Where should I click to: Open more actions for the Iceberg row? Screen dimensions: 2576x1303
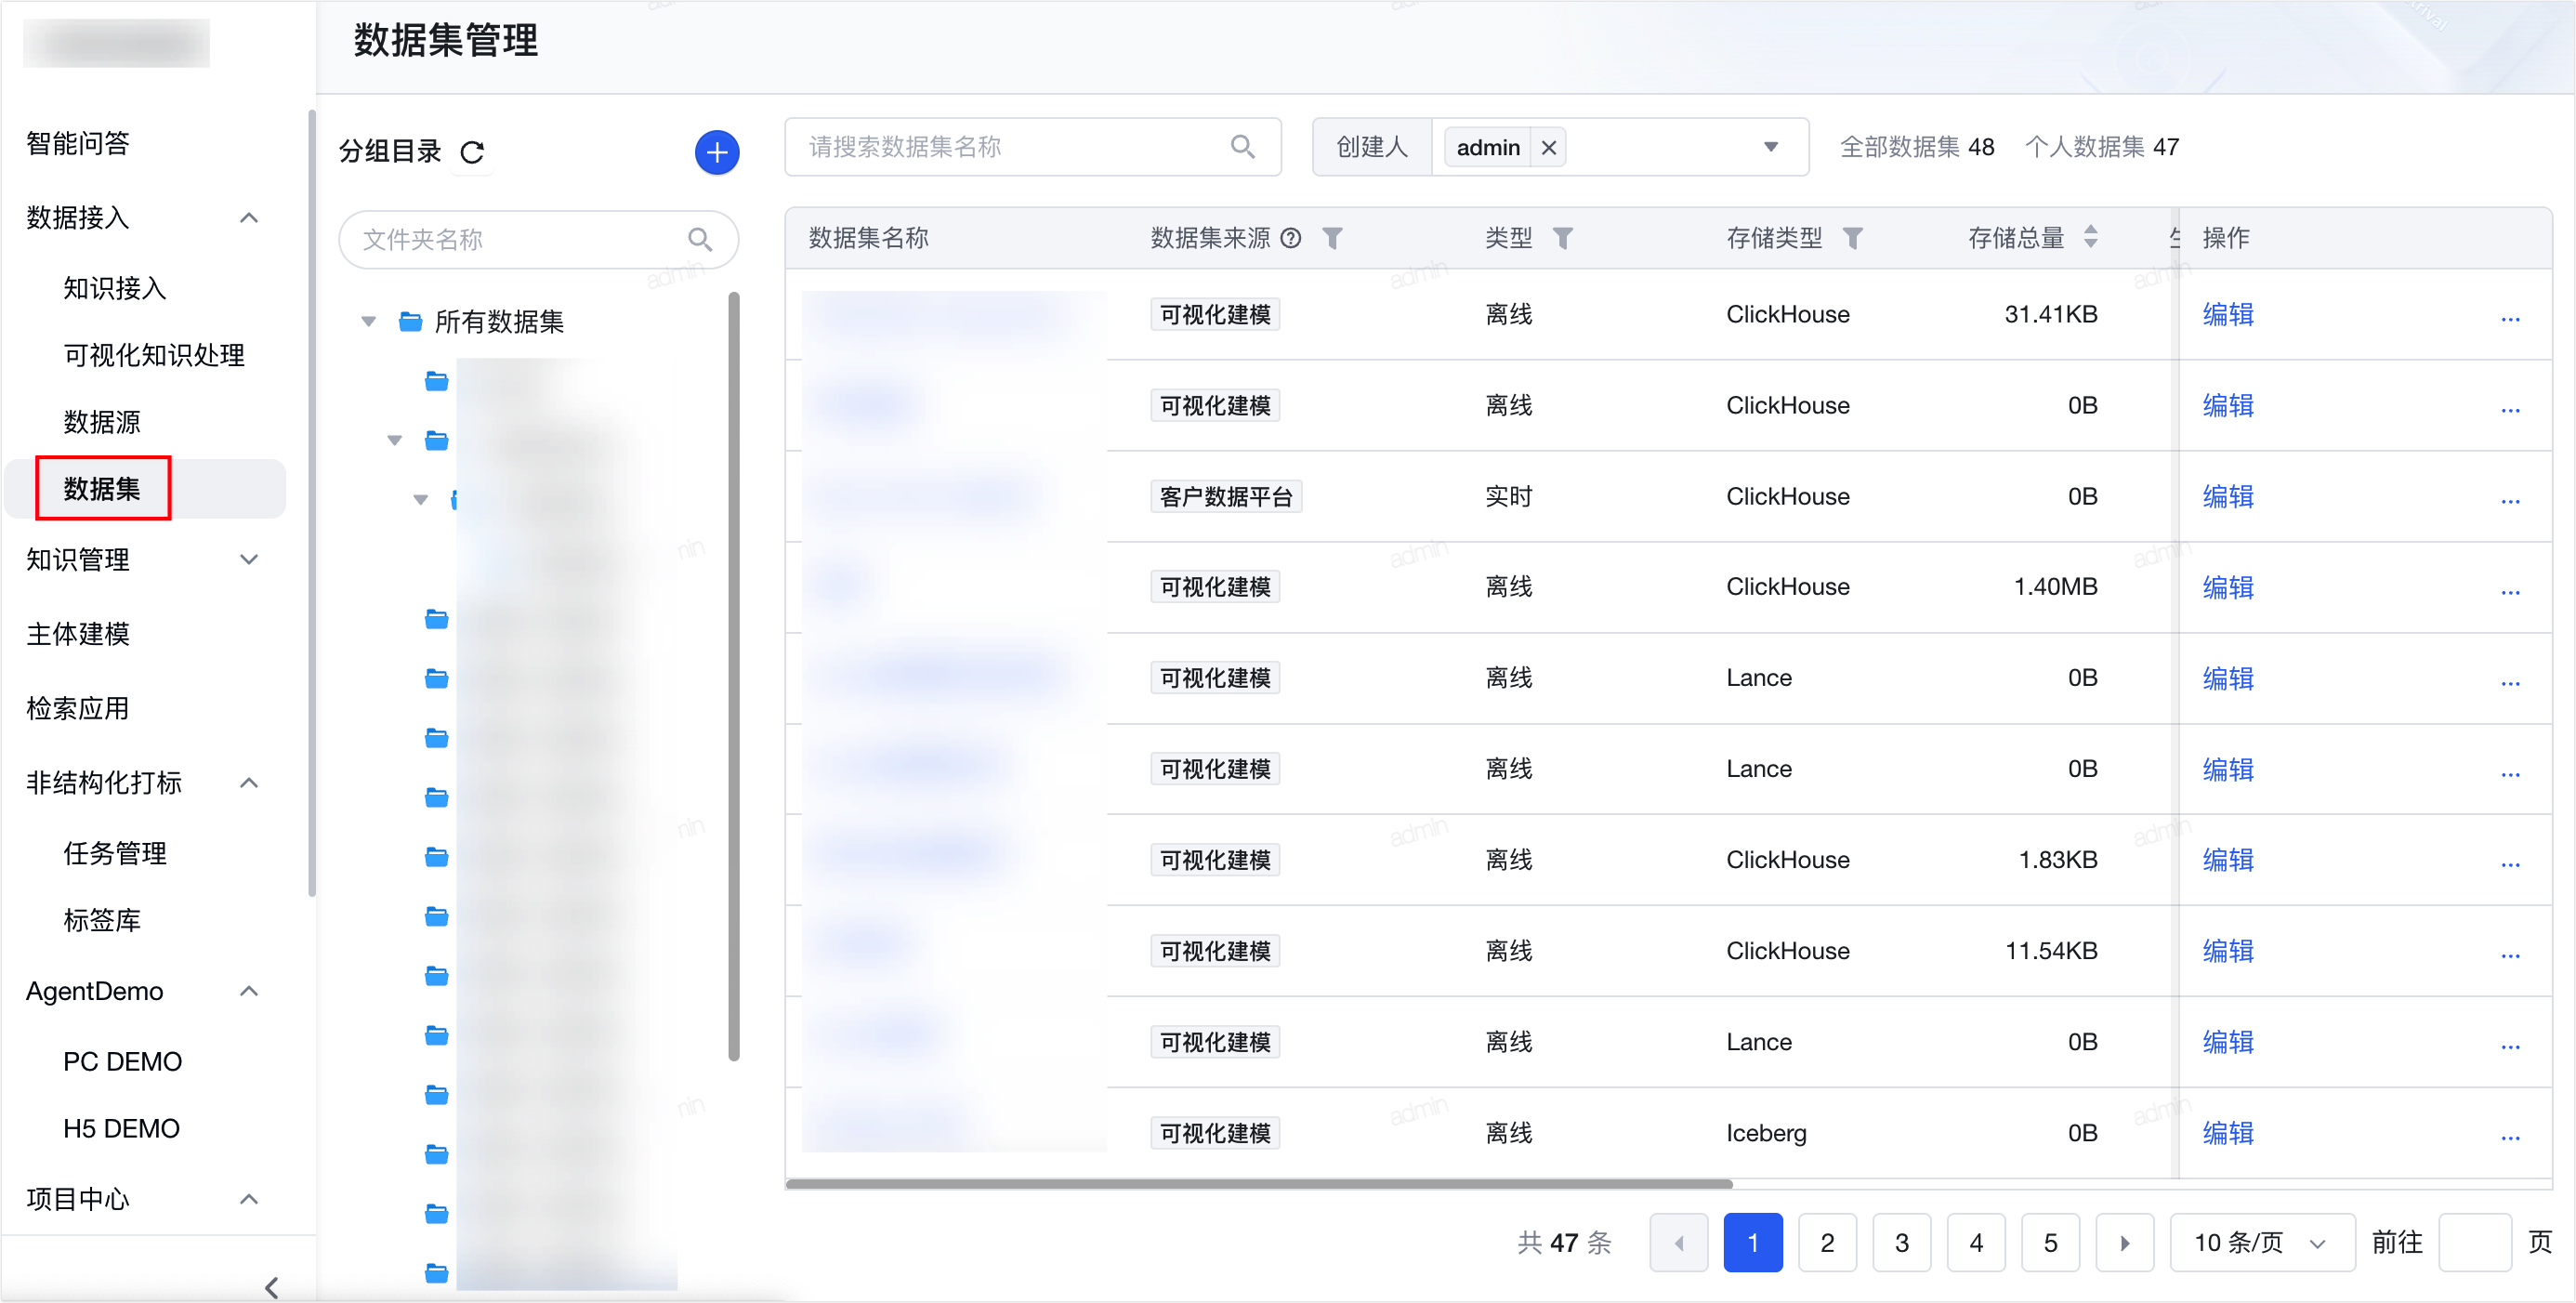tap(2509, 1137)
